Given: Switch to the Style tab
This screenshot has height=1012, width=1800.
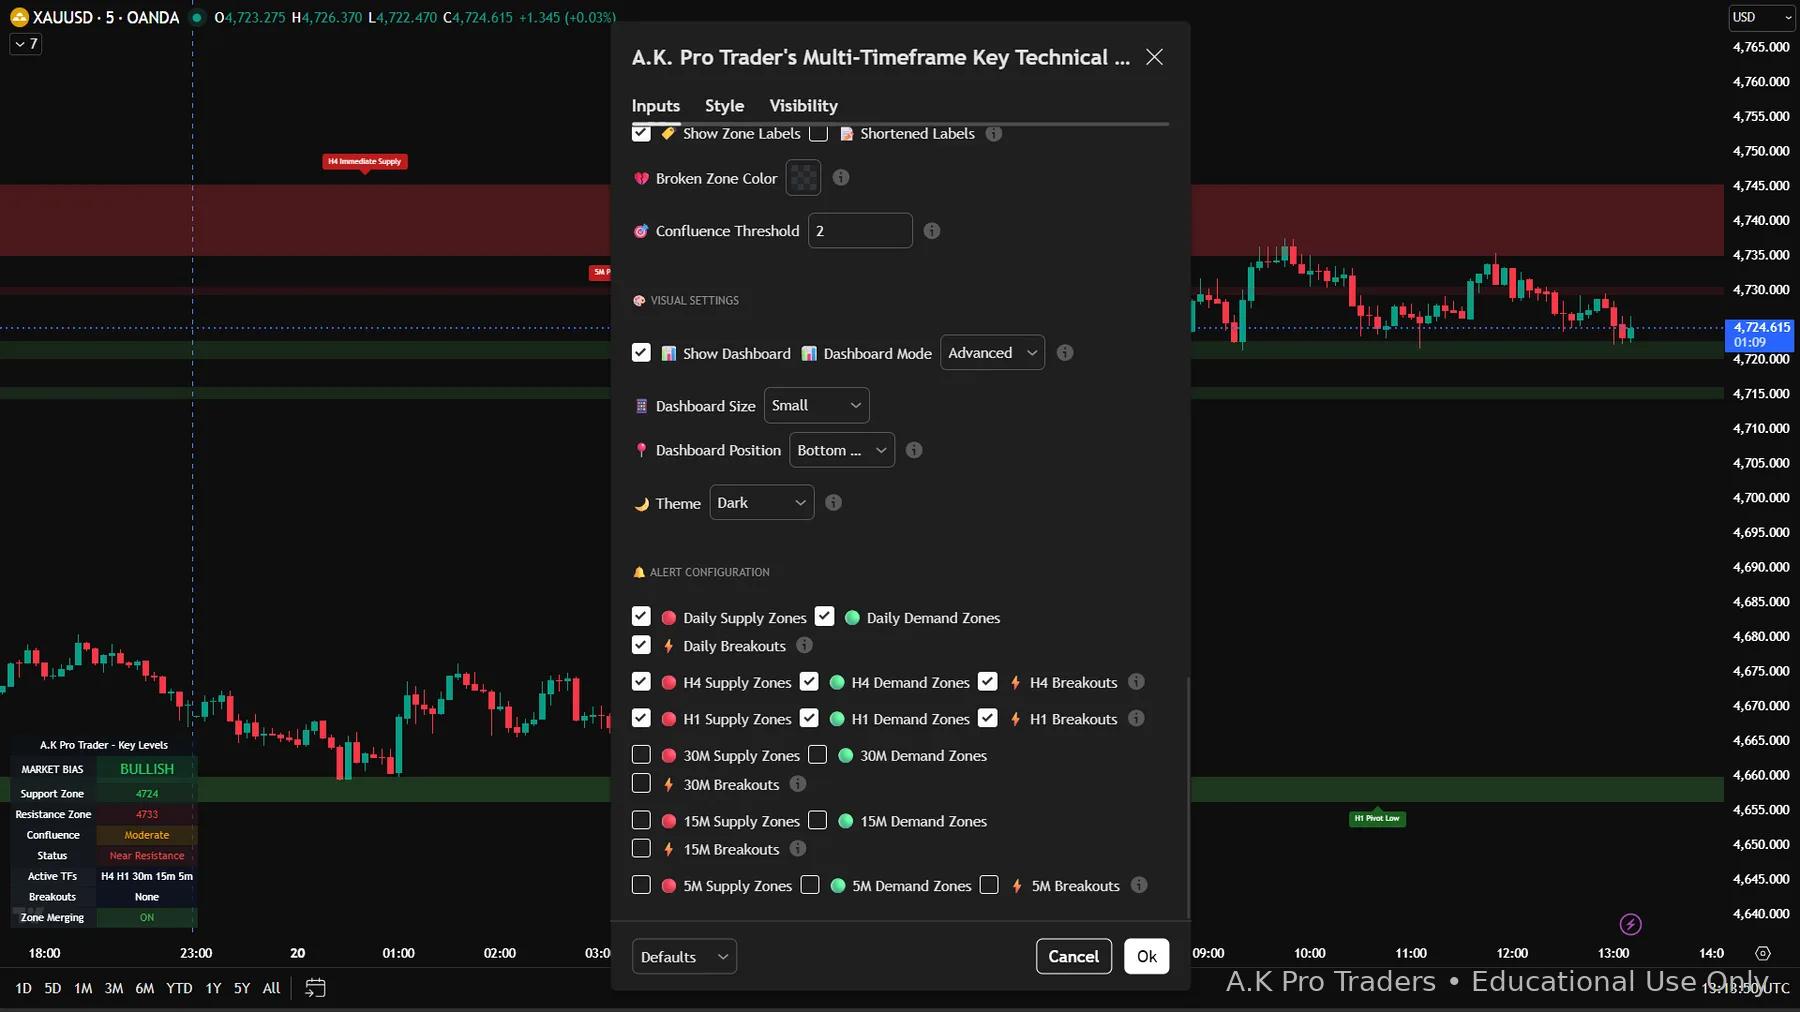Looking at the screenshot, I should (x=724, y=105).
